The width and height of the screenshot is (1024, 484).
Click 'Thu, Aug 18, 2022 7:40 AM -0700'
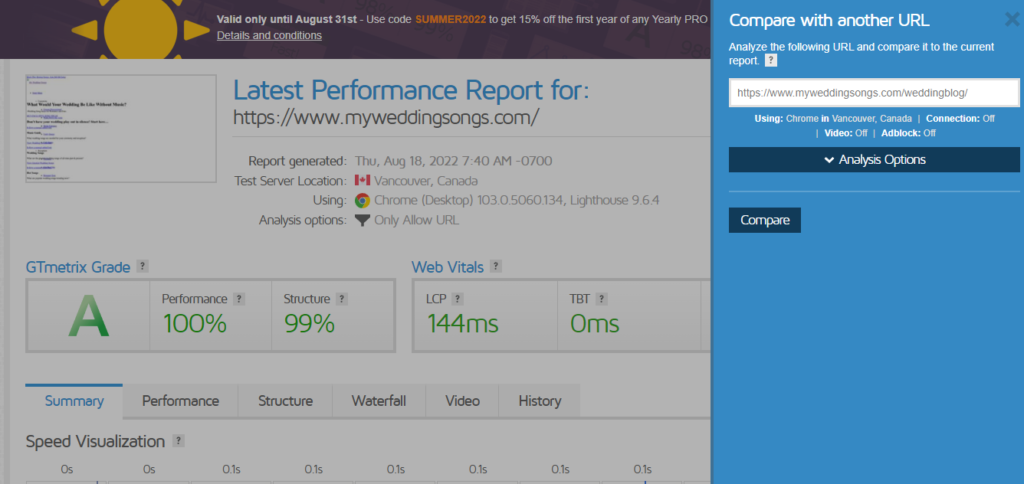[454, 161]
